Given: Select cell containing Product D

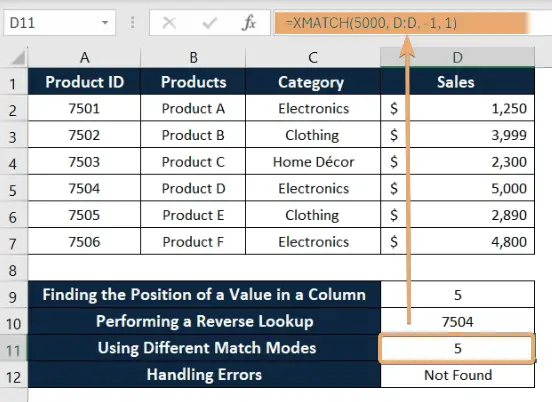Looking at the screenshot, I should pos(193,188).
